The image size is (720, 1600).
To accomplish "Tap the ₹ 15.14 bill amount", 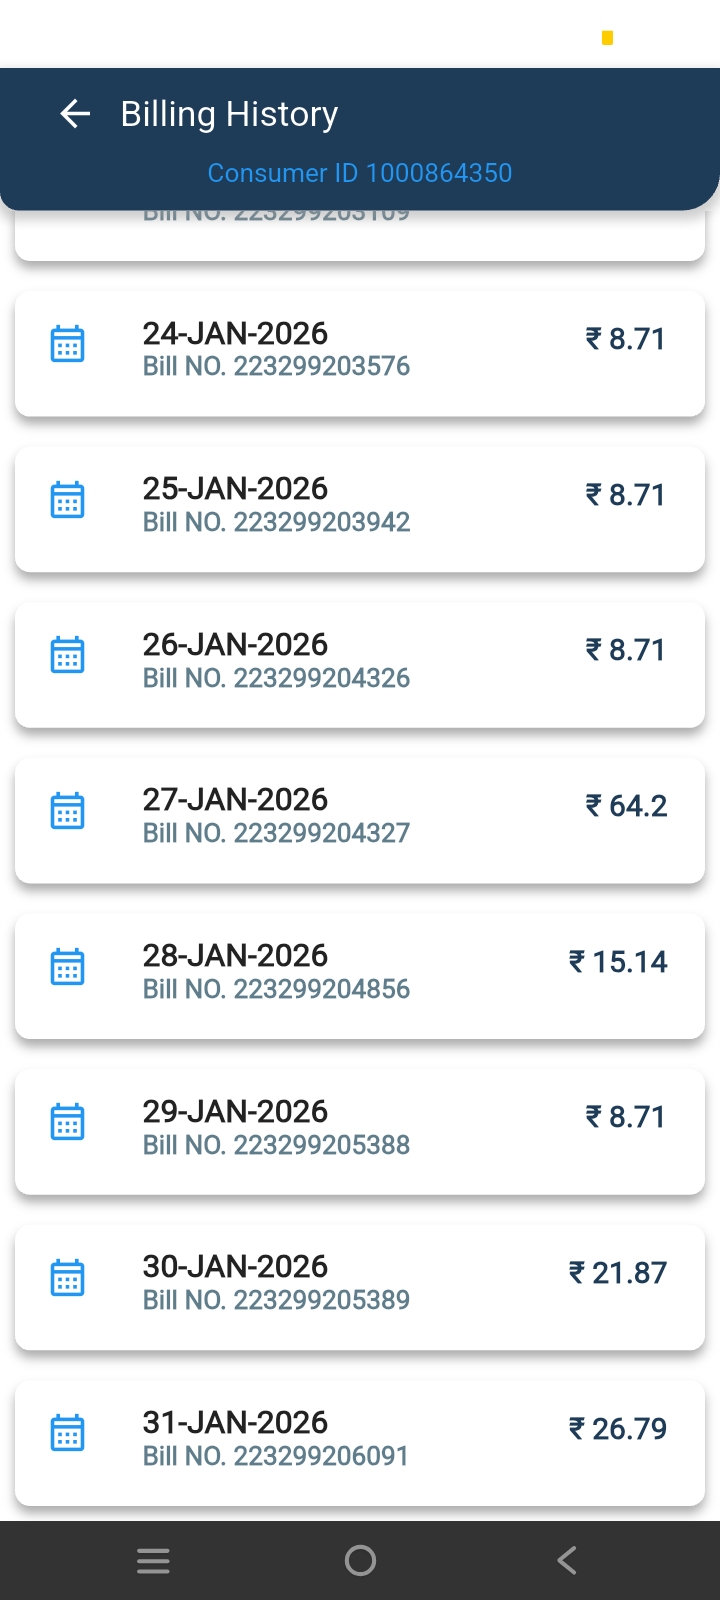I will pos(618,962).
